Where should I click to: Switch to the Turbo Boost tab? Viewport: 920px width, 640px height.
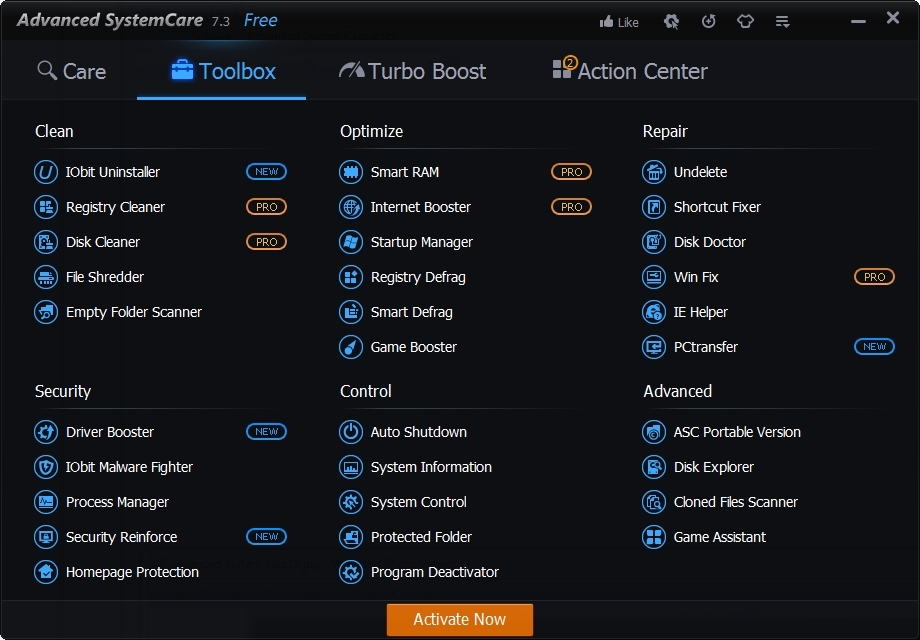click(x=412, y=71)
